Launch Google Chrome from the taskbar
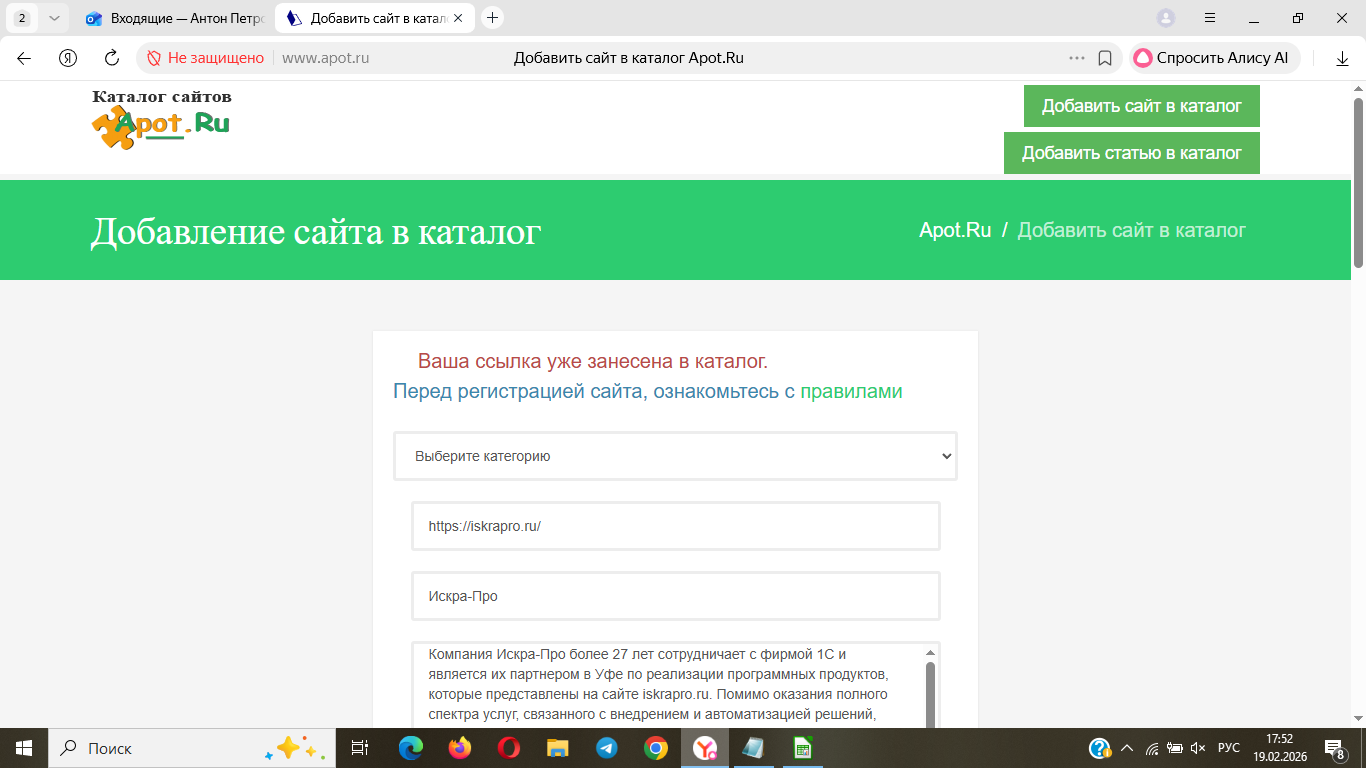This screenshot has height=768, width=1366. click(656, 748)
